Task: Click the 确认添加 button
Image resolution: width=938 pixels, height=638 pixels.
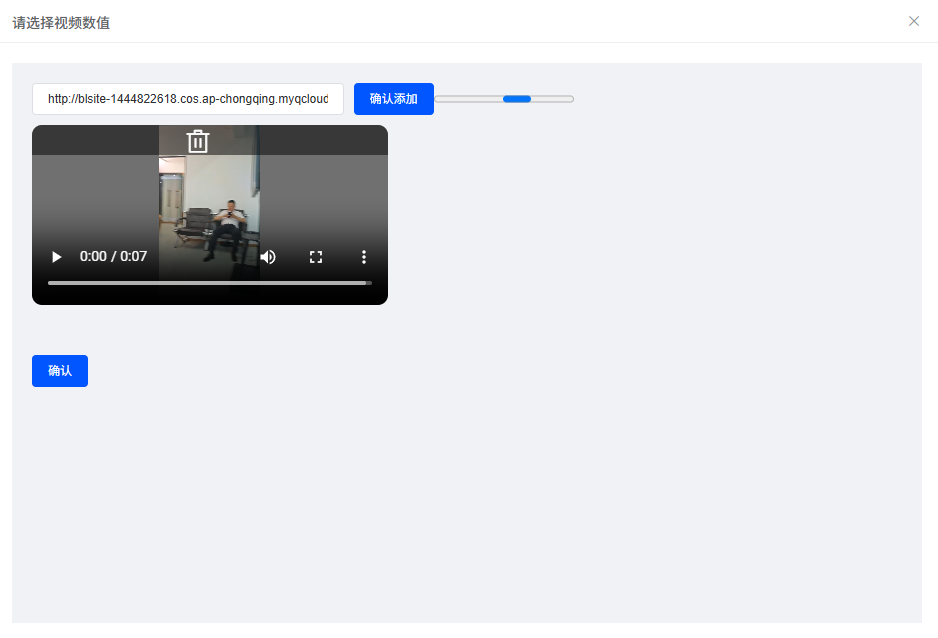Action: [394, 99]
